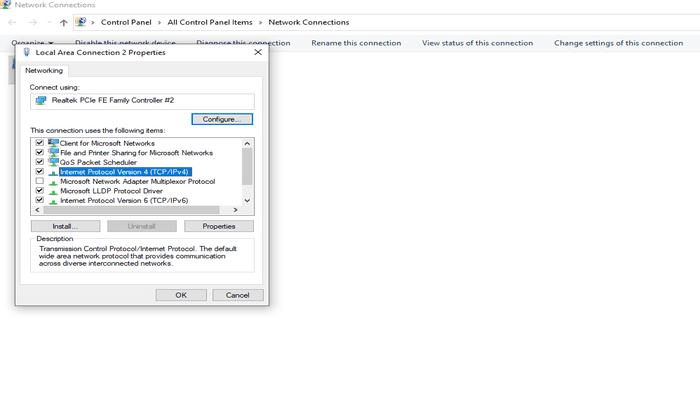
Task: Expand the chevron after All Control Panel Items
Action: point(260,22)
